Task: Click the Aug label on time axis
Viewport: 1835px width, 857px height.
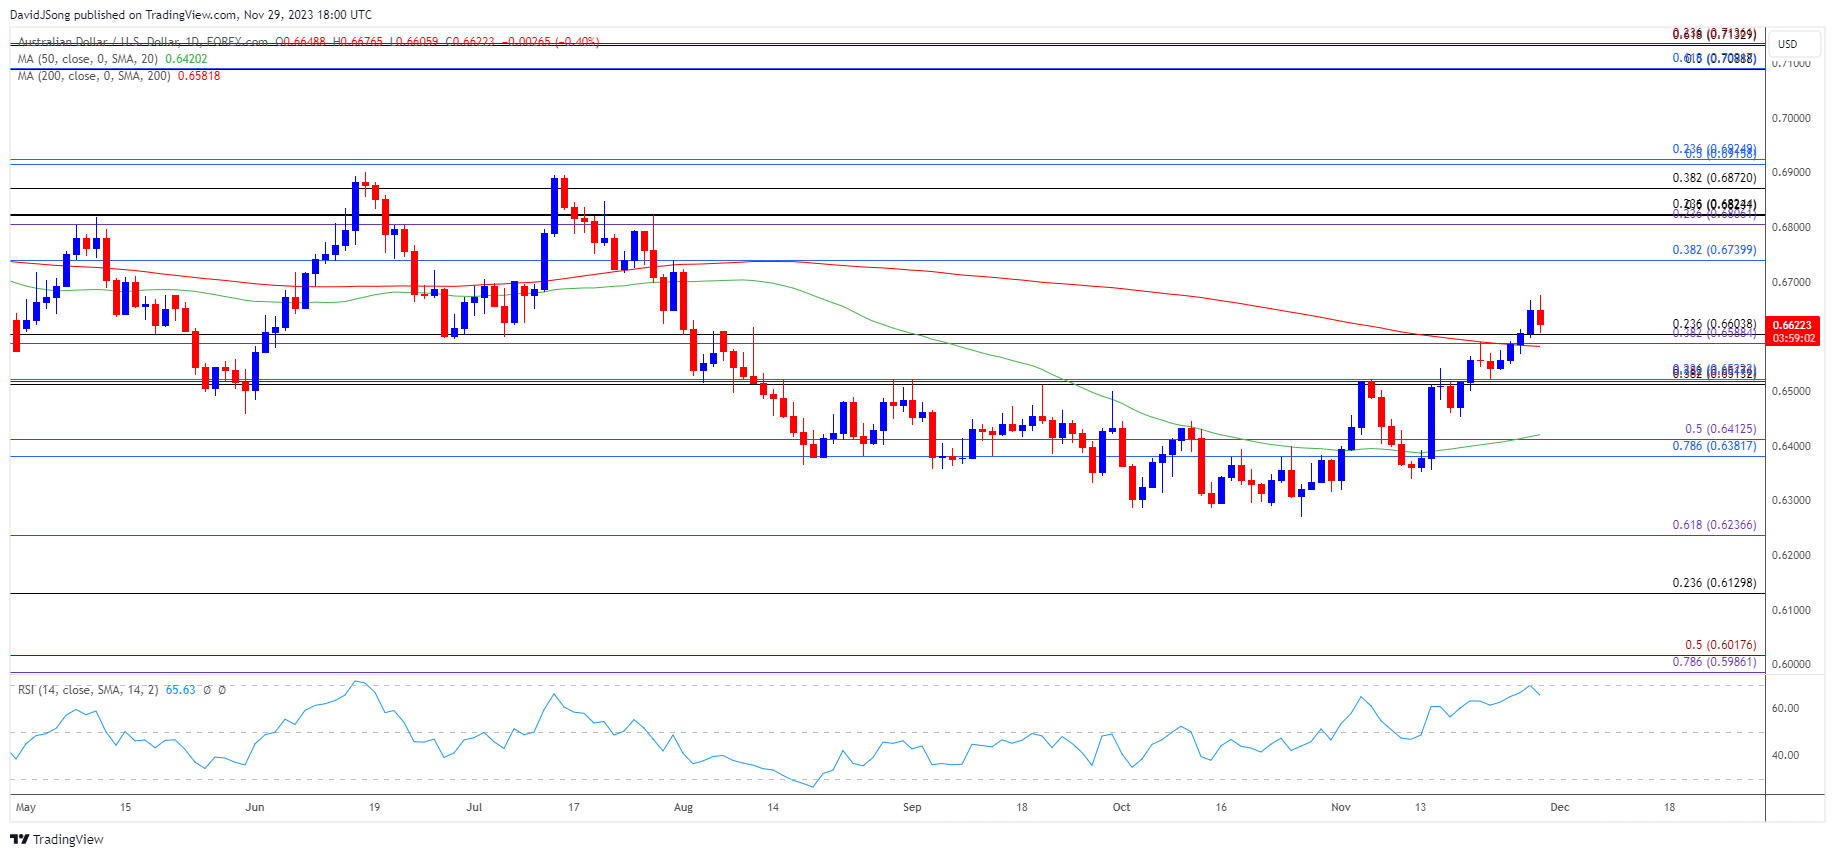Action: click(683, 807)
